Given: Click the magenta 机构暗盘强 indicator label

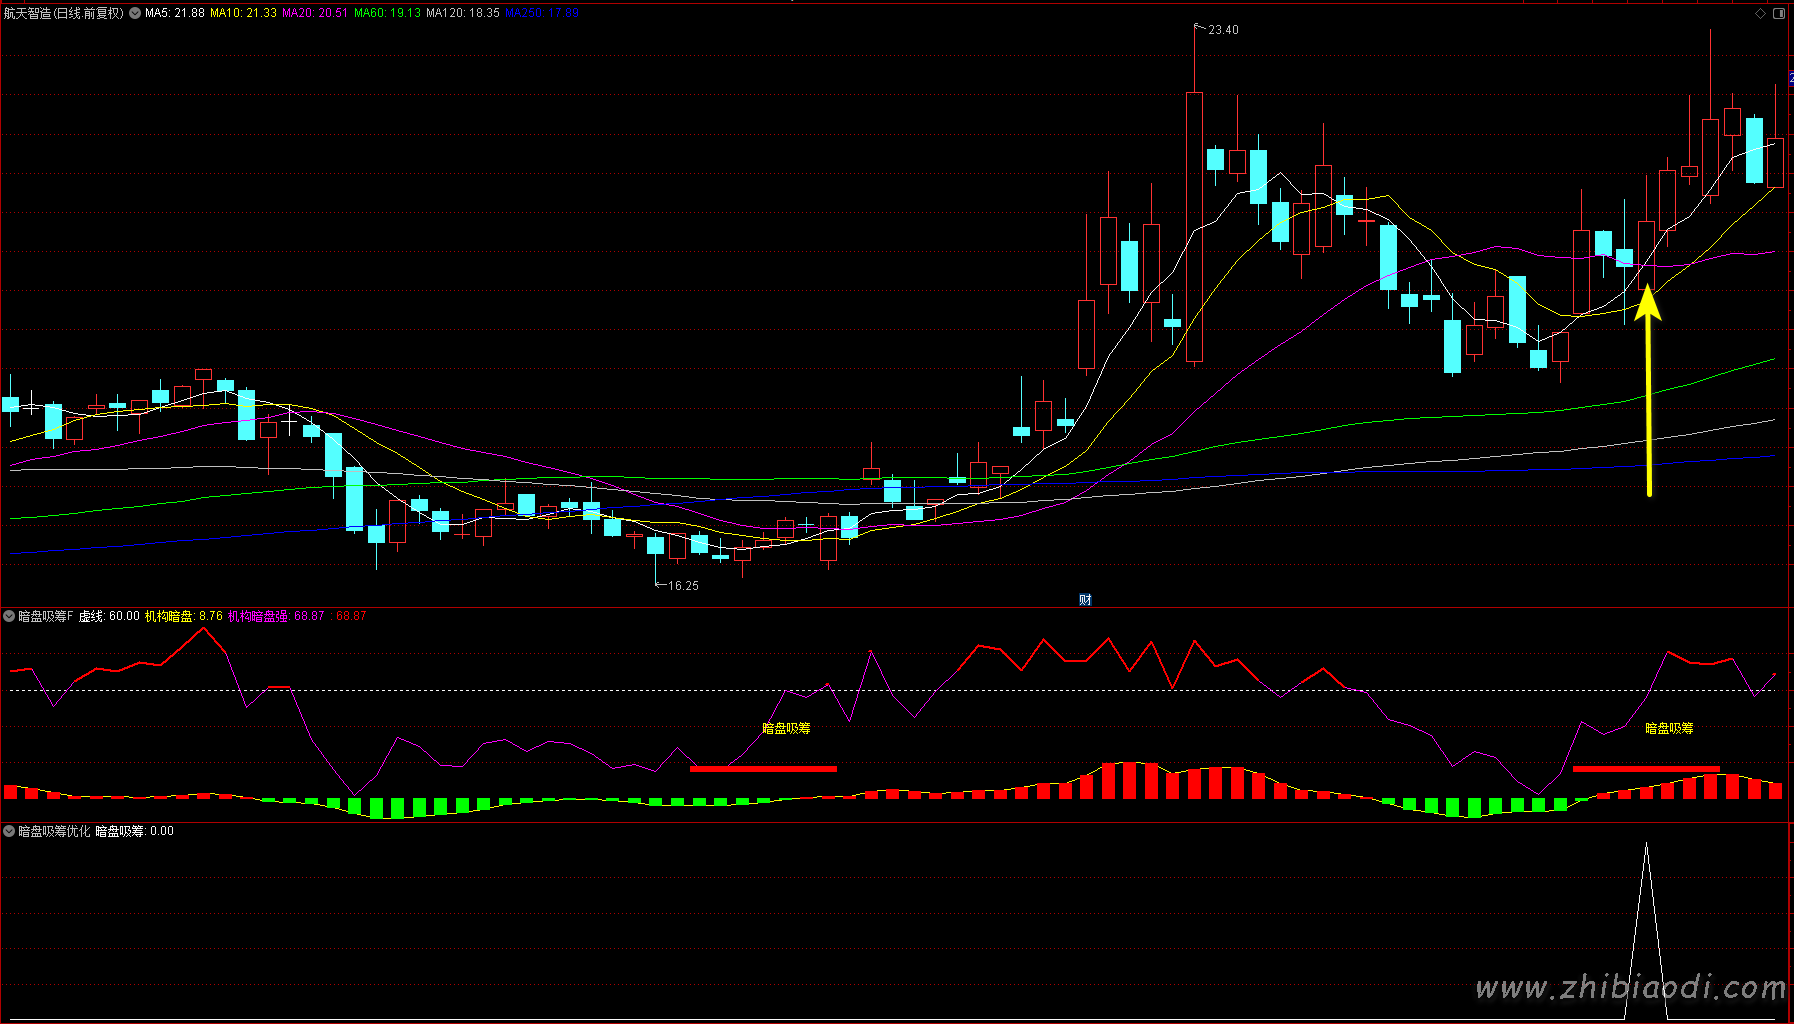Looking at the screenshot, I should 258,616.
